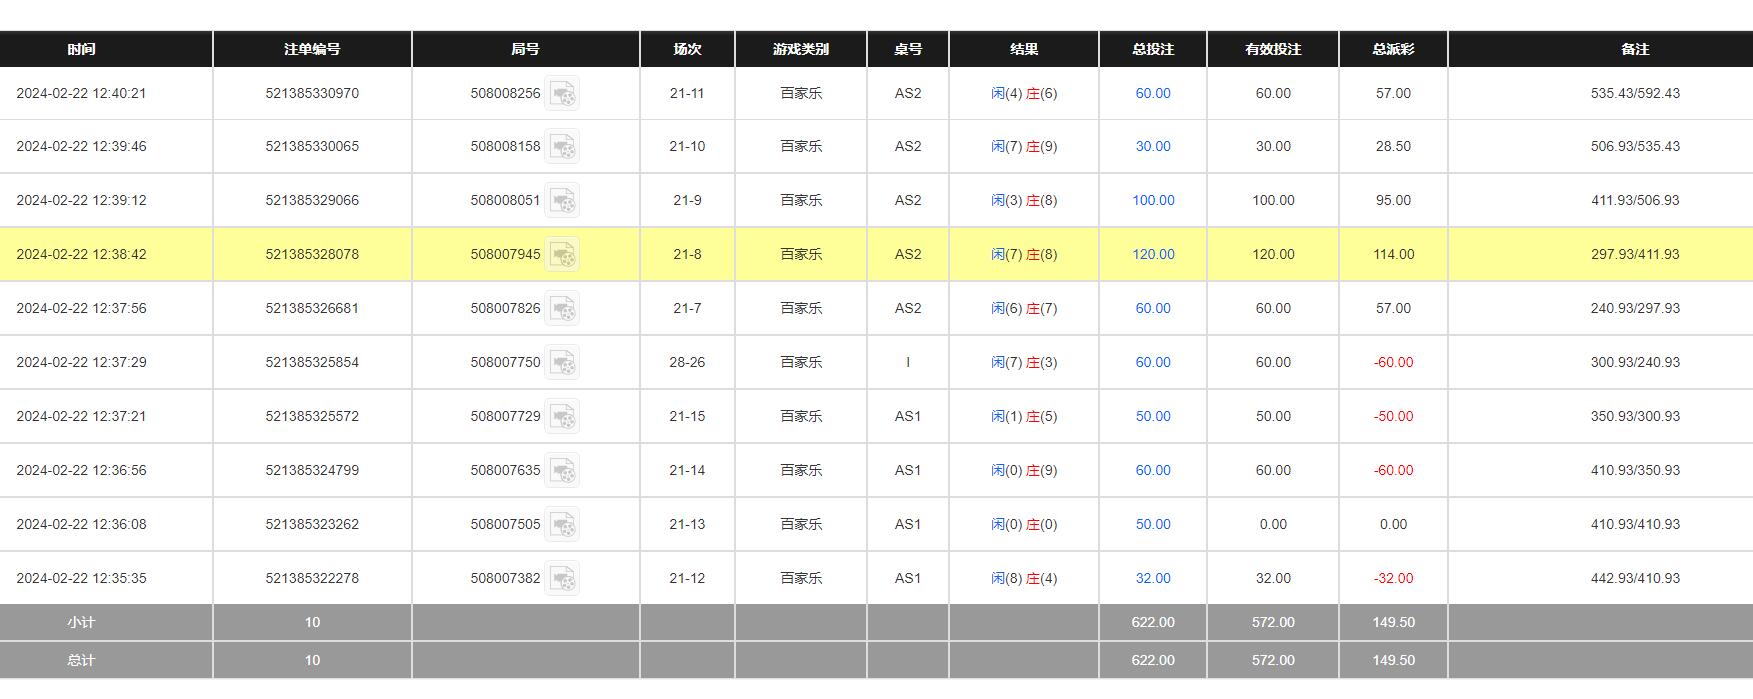Open the 30.00 total bet link

(x=1153, y=146)
